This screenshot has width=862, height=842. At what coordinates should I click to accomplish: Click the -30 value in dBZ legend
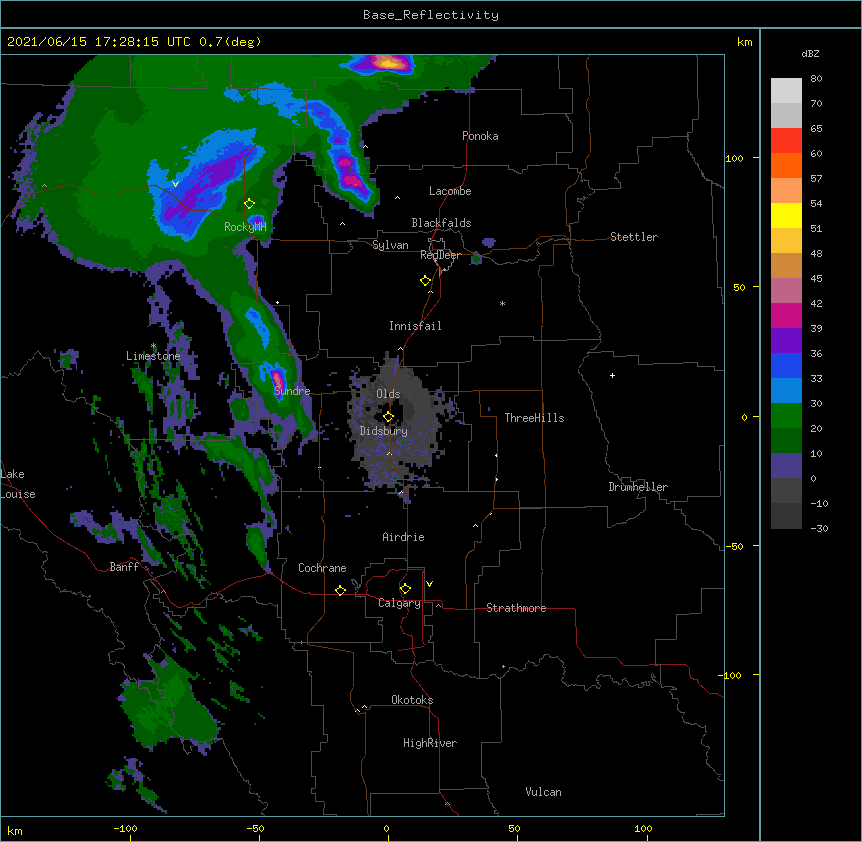pos(819,528)
